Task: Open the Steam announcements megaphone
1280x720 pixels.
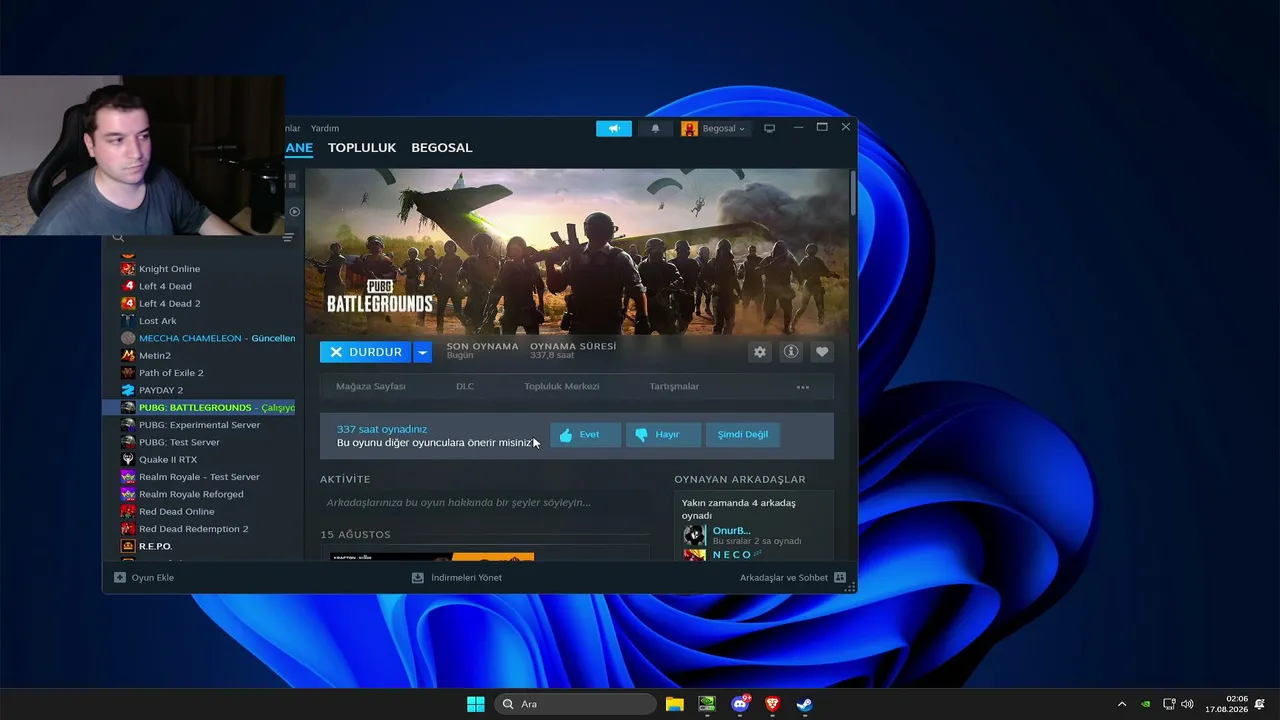Action: point(614,129)
